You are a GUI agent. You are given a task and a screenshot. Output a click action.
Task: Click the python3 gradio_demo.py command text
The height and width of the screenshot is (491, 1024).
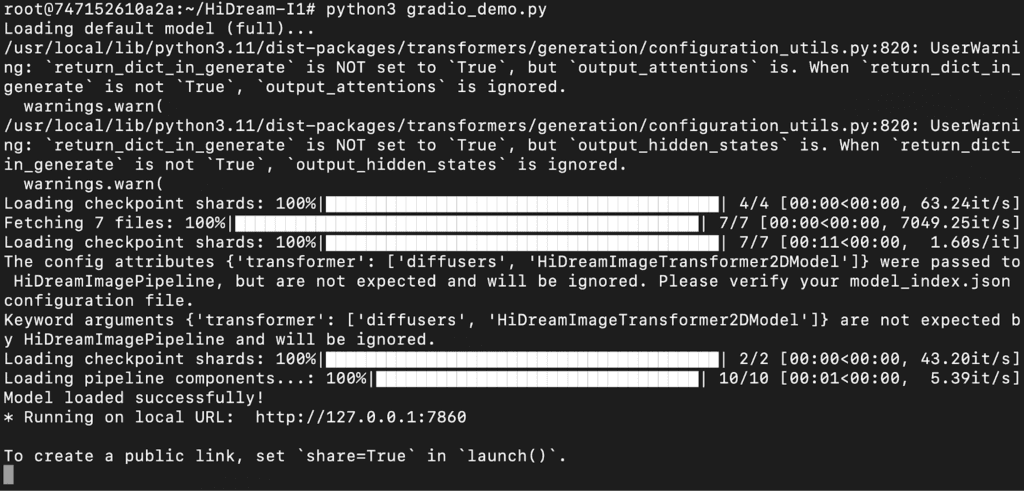(x=436, y=9)
